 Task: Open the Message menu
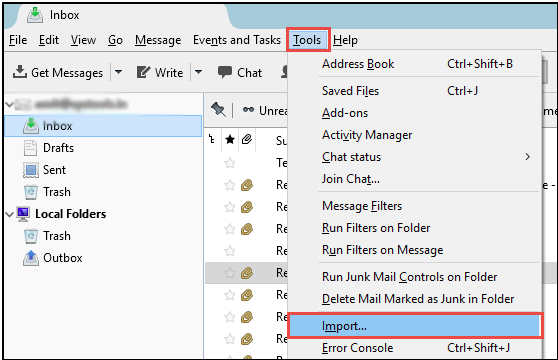click(x=158, y=40)
